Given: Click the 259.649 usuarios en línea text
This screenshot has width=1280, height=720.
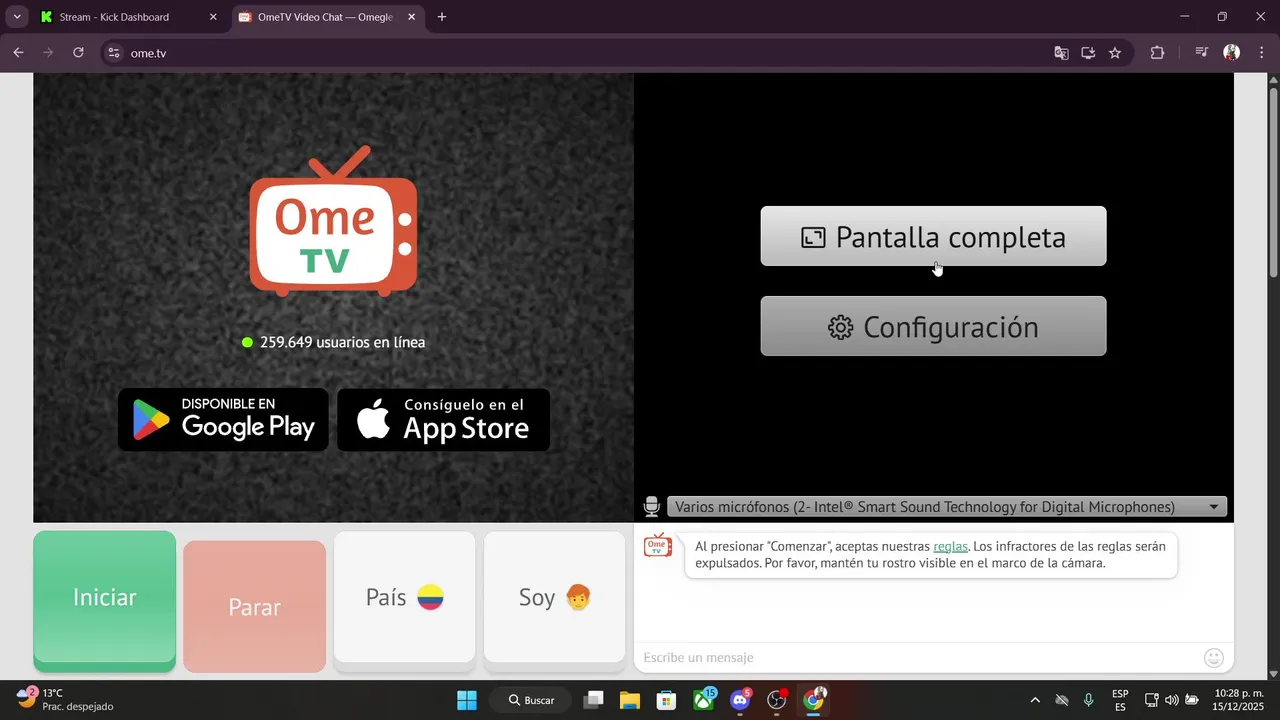Looking at the screenshot, I should click(342, 342).
